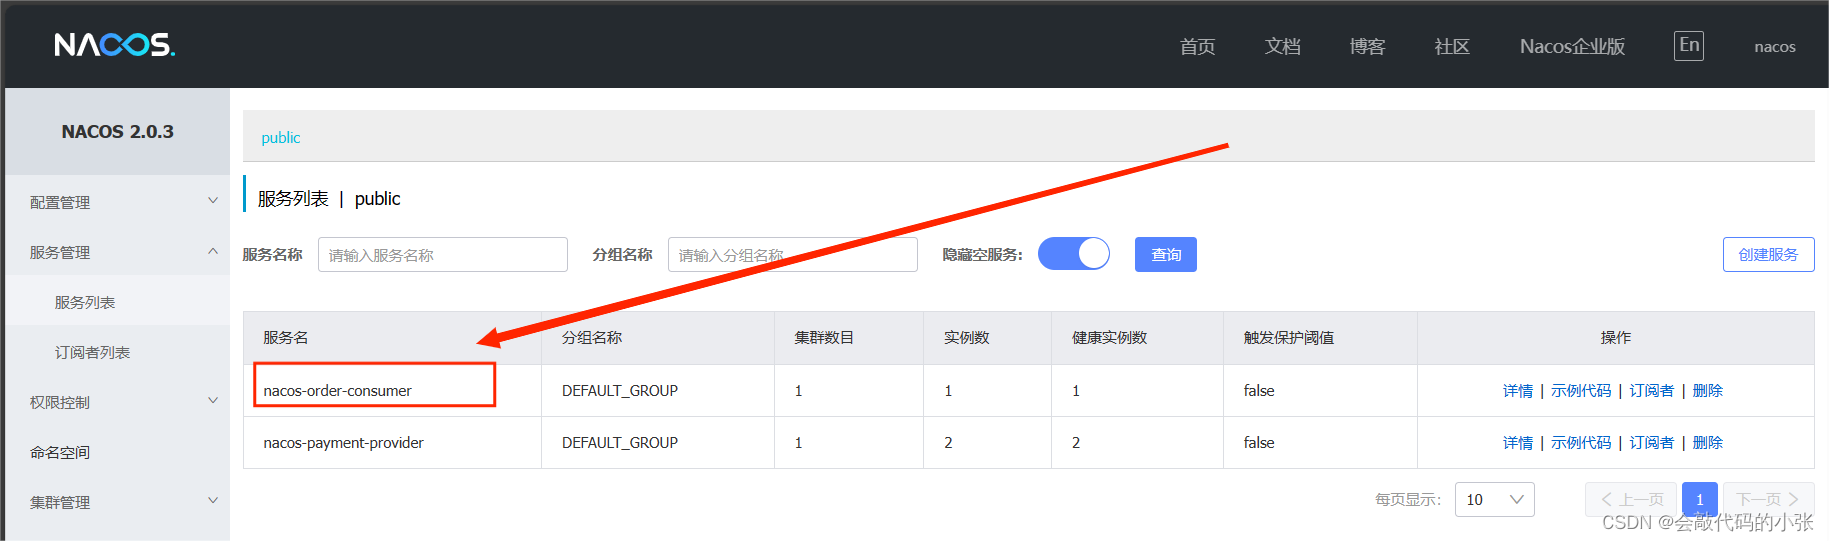This screenshot has height=541, width=1829.
Task: Open the page size dropdown showing 10
Action: (1495, 499)
